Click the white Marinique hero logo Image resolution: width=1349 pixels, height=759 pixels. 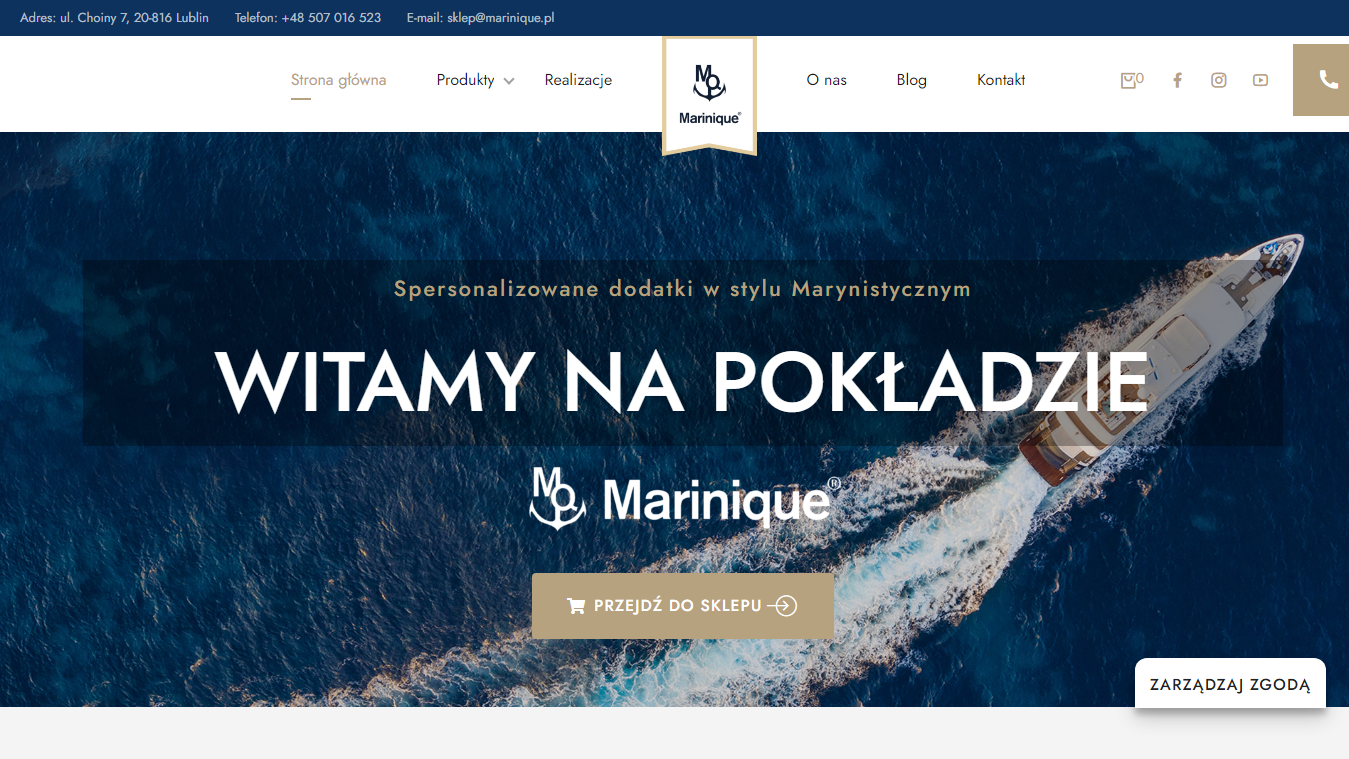click(x=685, y=497)
